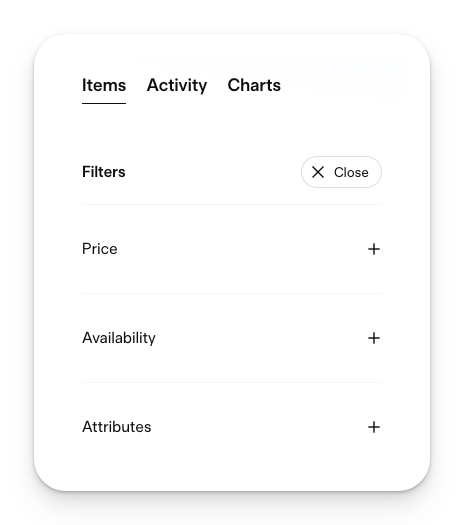Click the Filters heading text
The height and width of the screenshot is (525, 464).
click(103, 172)
